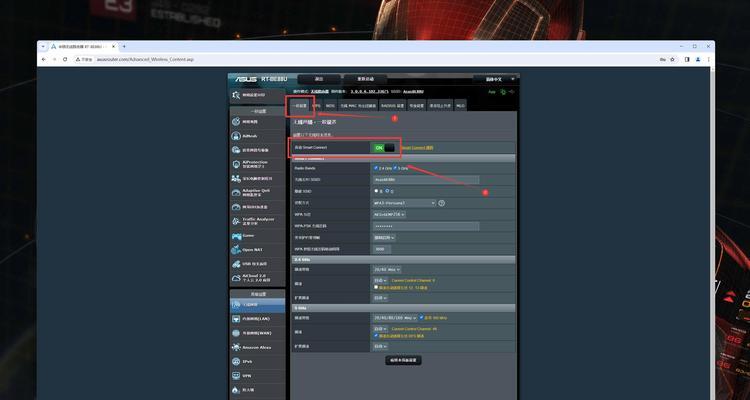Open AiCloud 2.0 in the sidebar
Viewport: 750px width, 400px height.
[257, 278]
